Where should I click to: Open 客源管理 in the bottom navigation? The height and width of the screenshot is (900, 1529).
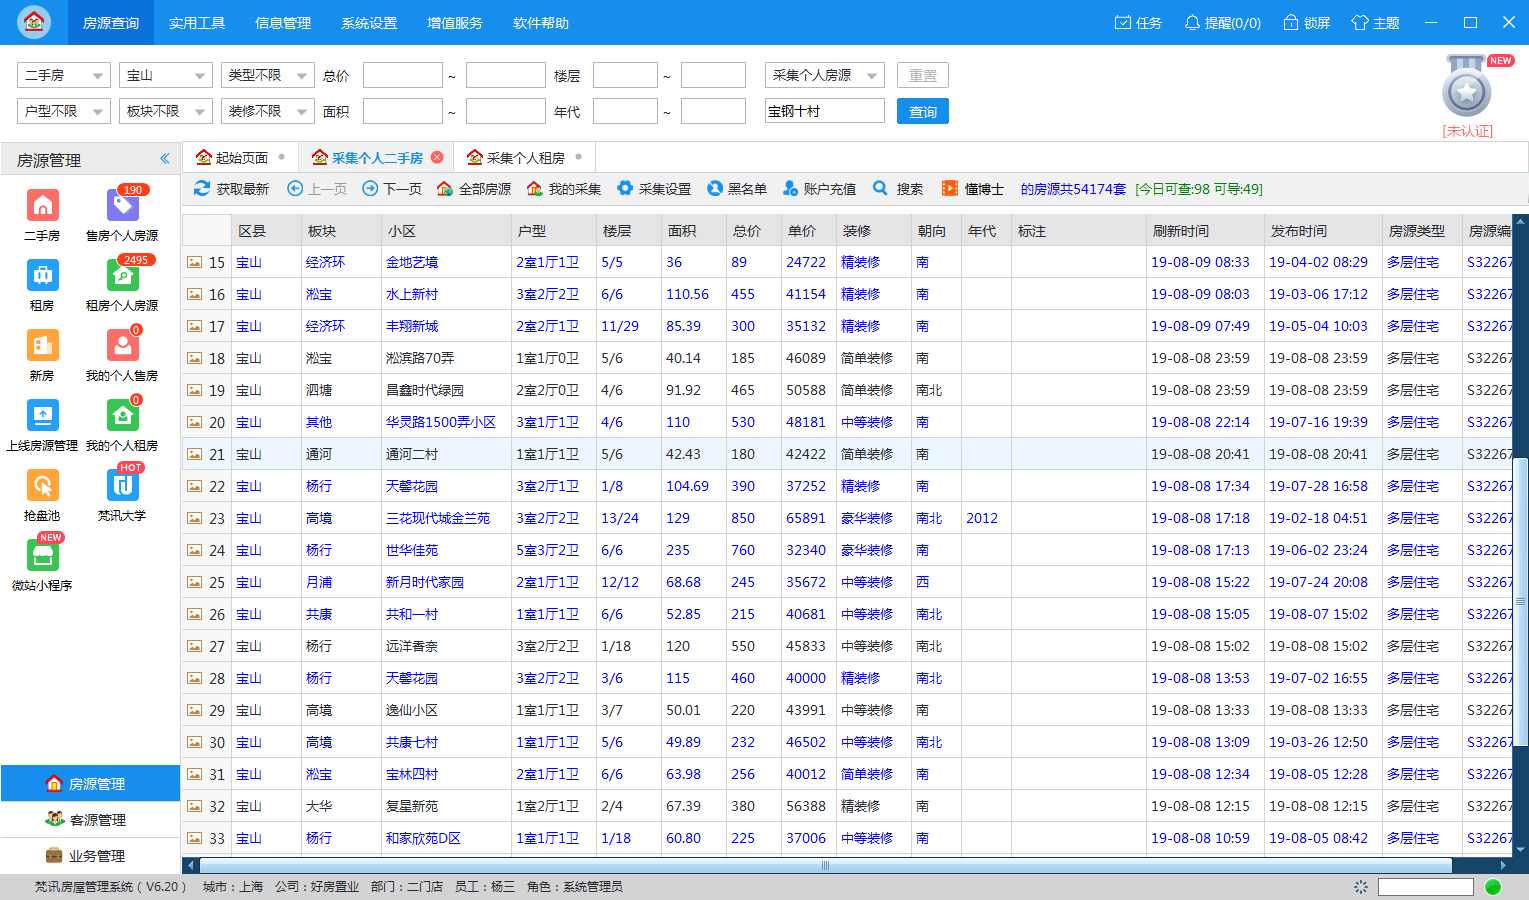[90, 820]
